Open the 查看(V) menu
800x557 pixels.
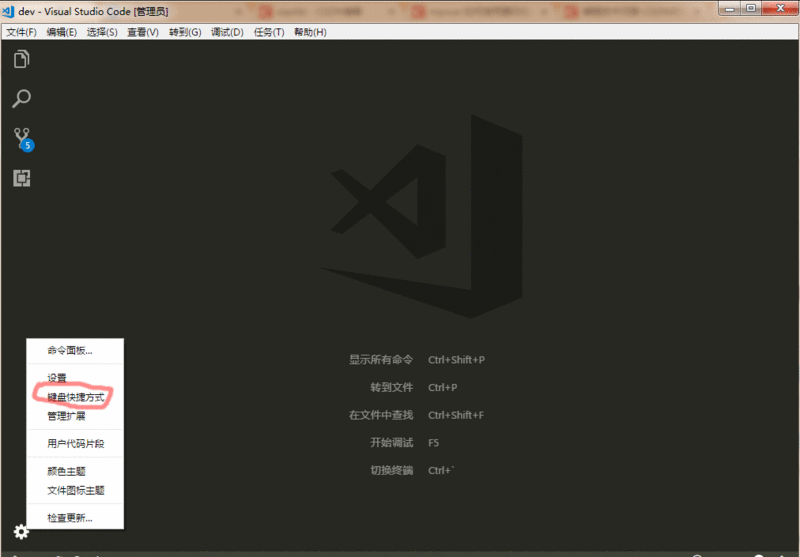point(143,32)
